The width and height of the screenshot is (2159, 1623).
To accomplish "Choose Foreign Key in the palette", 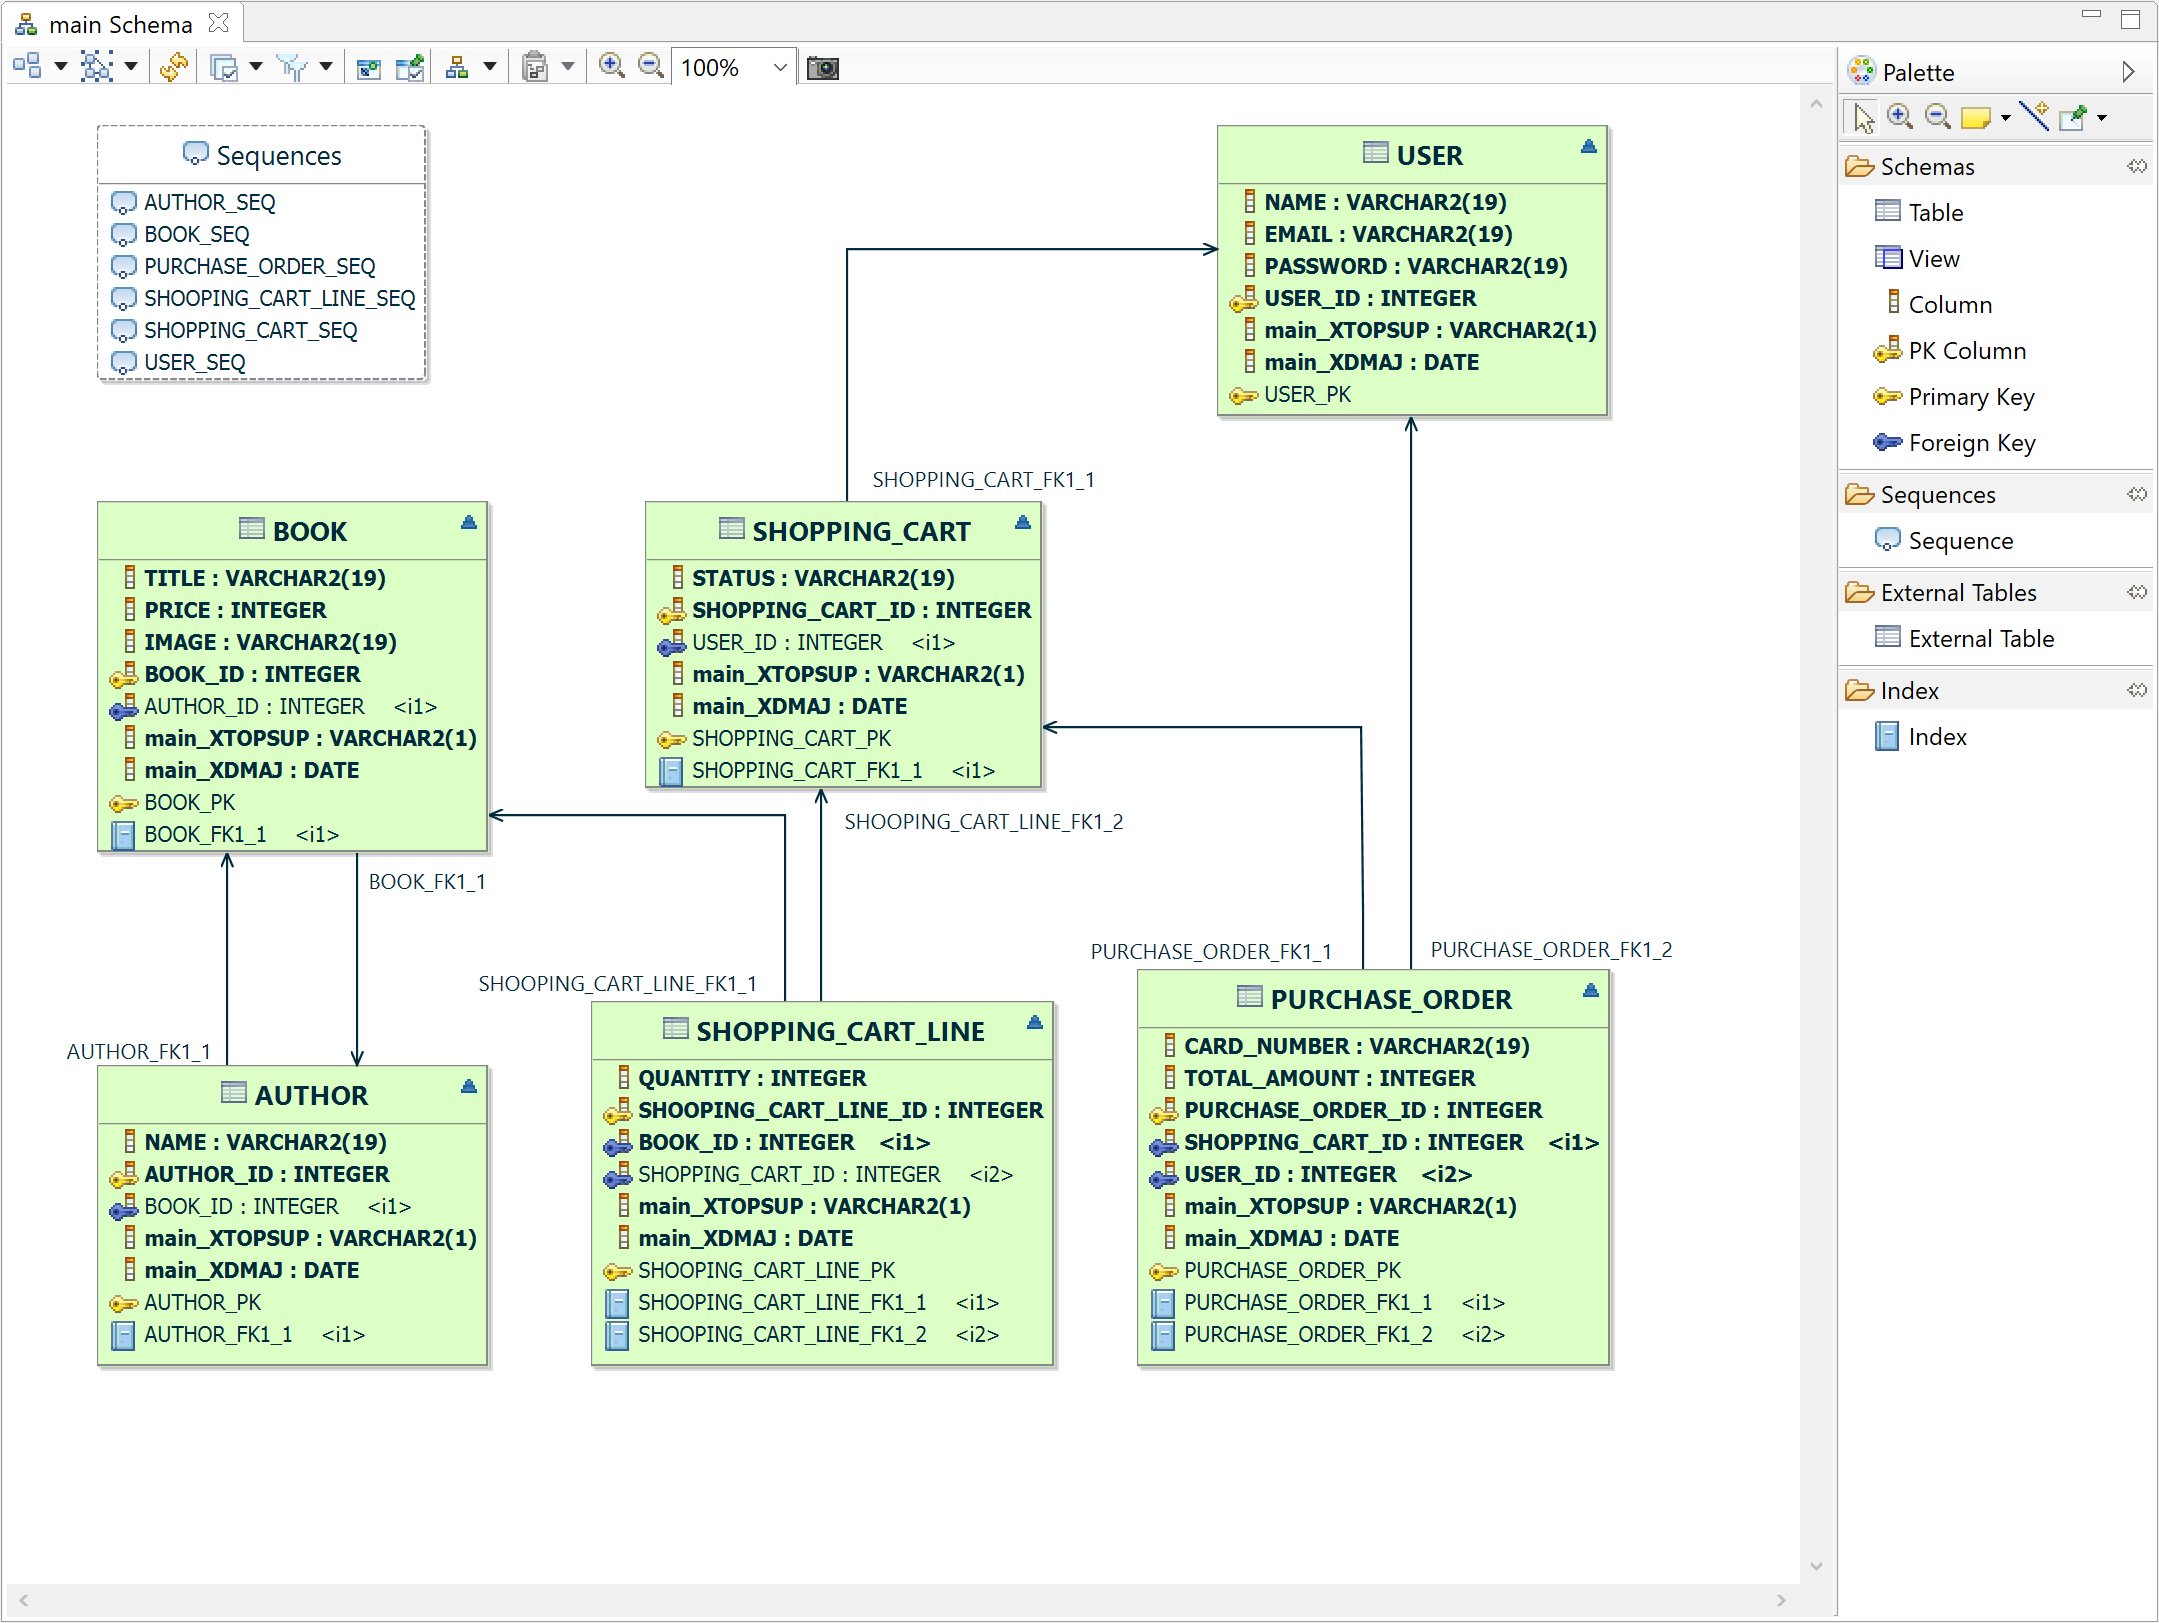I will pyautogui.click(x=1971, y=443).
